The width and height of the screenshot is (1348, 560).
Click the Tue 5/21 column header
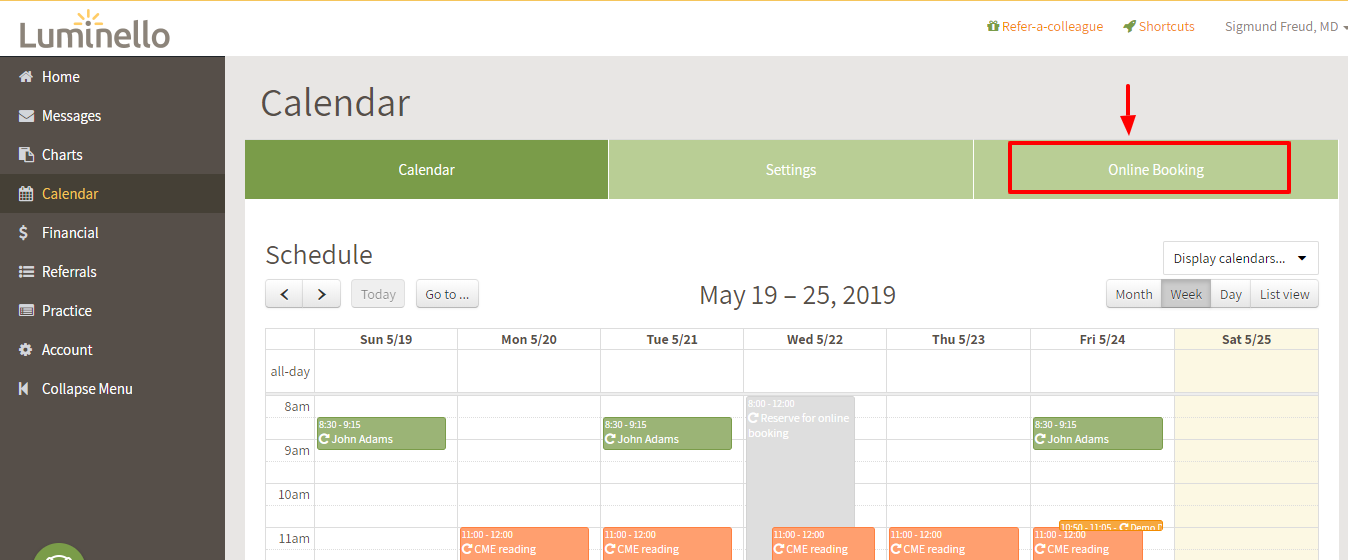(x=672, y=339)
